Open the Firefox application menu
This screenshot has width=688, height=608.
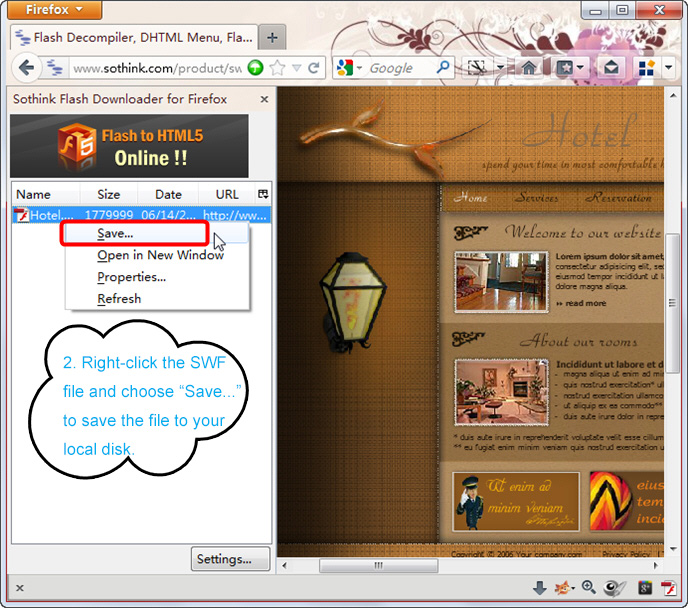(x=54, y=10)
